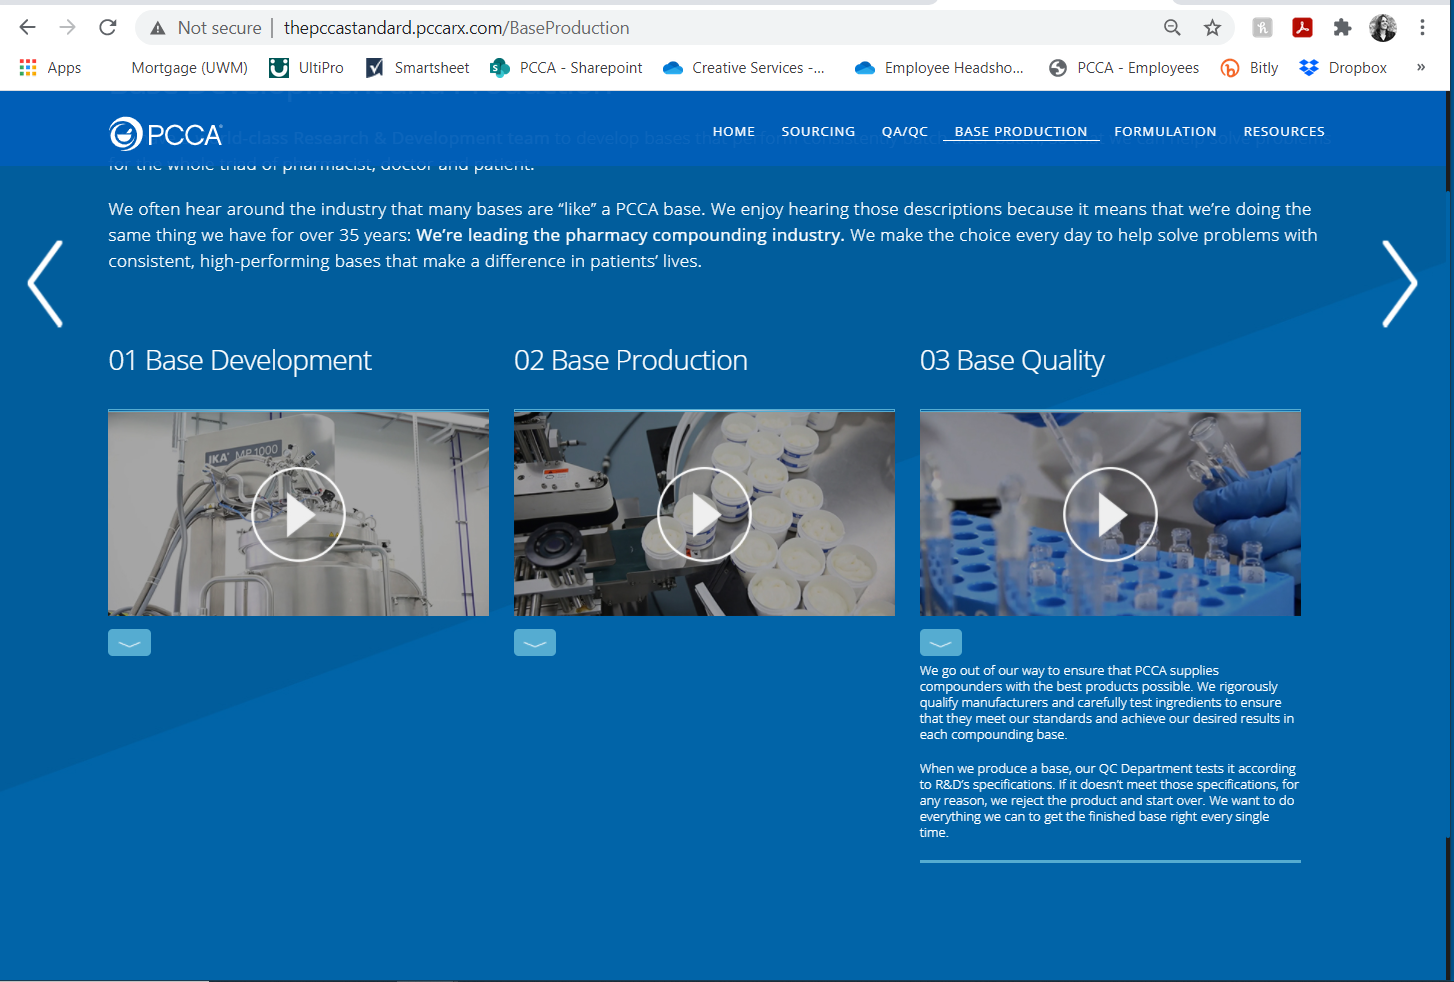Open the Employee Headshots bookmark
Screen dimensions: 1454x982
(939, 68)
